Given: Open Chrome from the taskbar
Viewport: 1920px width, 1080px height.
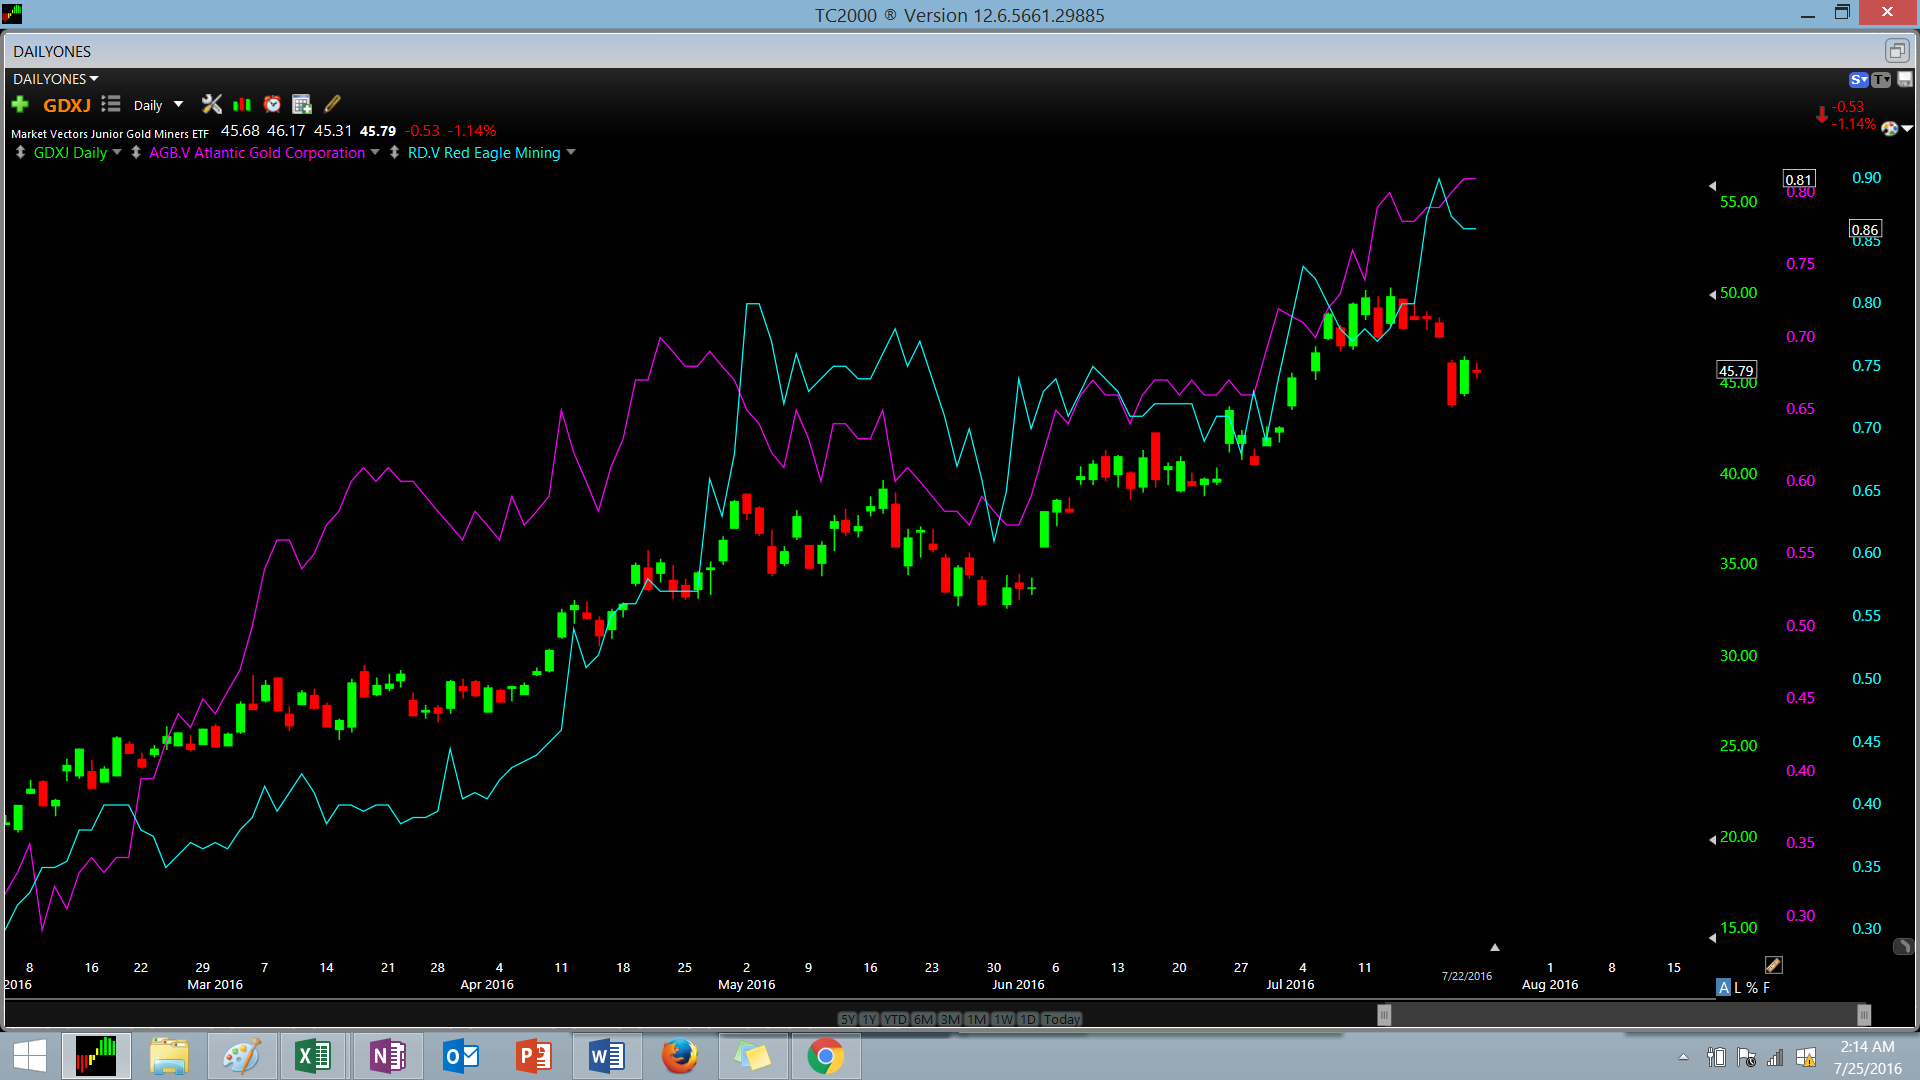Looking at the screenshot, I should tap(825, 1056).
